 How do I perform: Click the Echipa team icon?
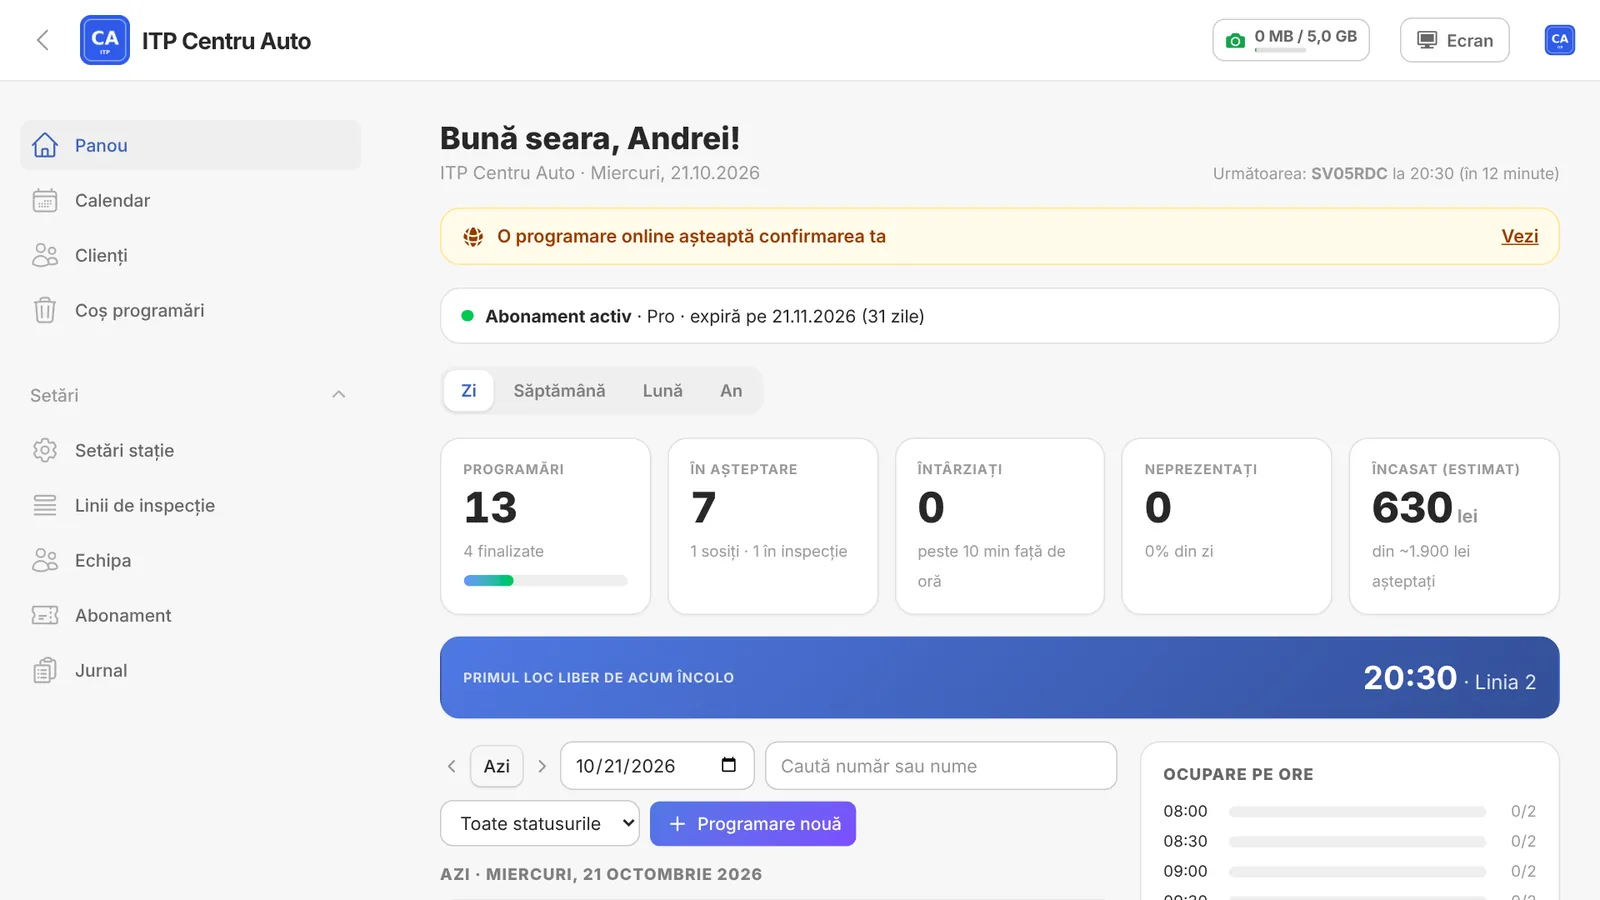45,560
